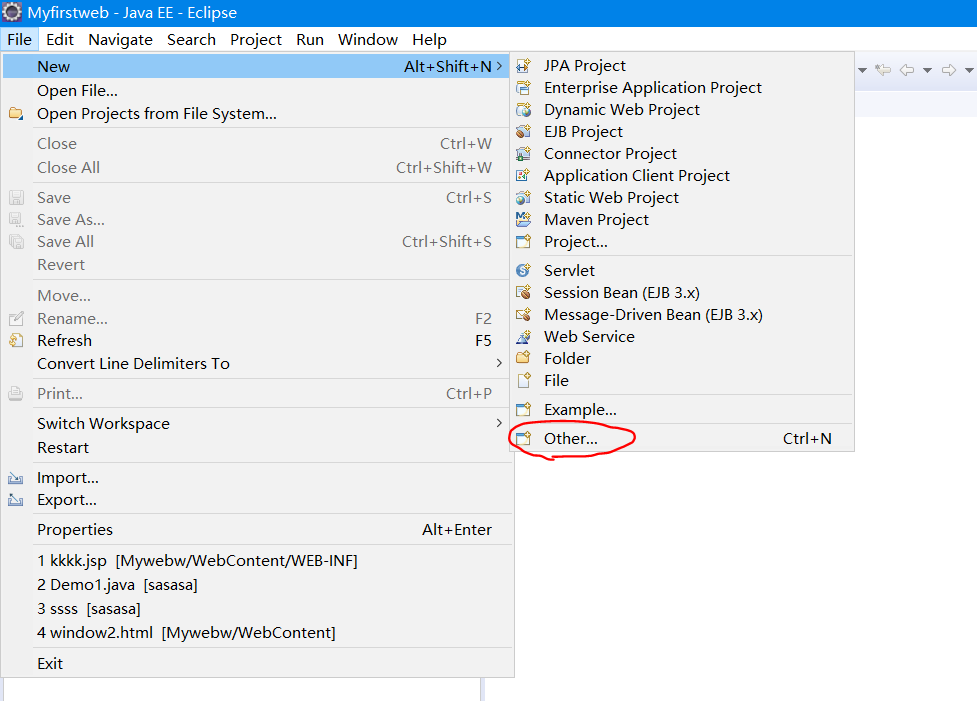Screen dimensions: 977x701
Task: Click the Web Service icon
Action: coord(523,336)
